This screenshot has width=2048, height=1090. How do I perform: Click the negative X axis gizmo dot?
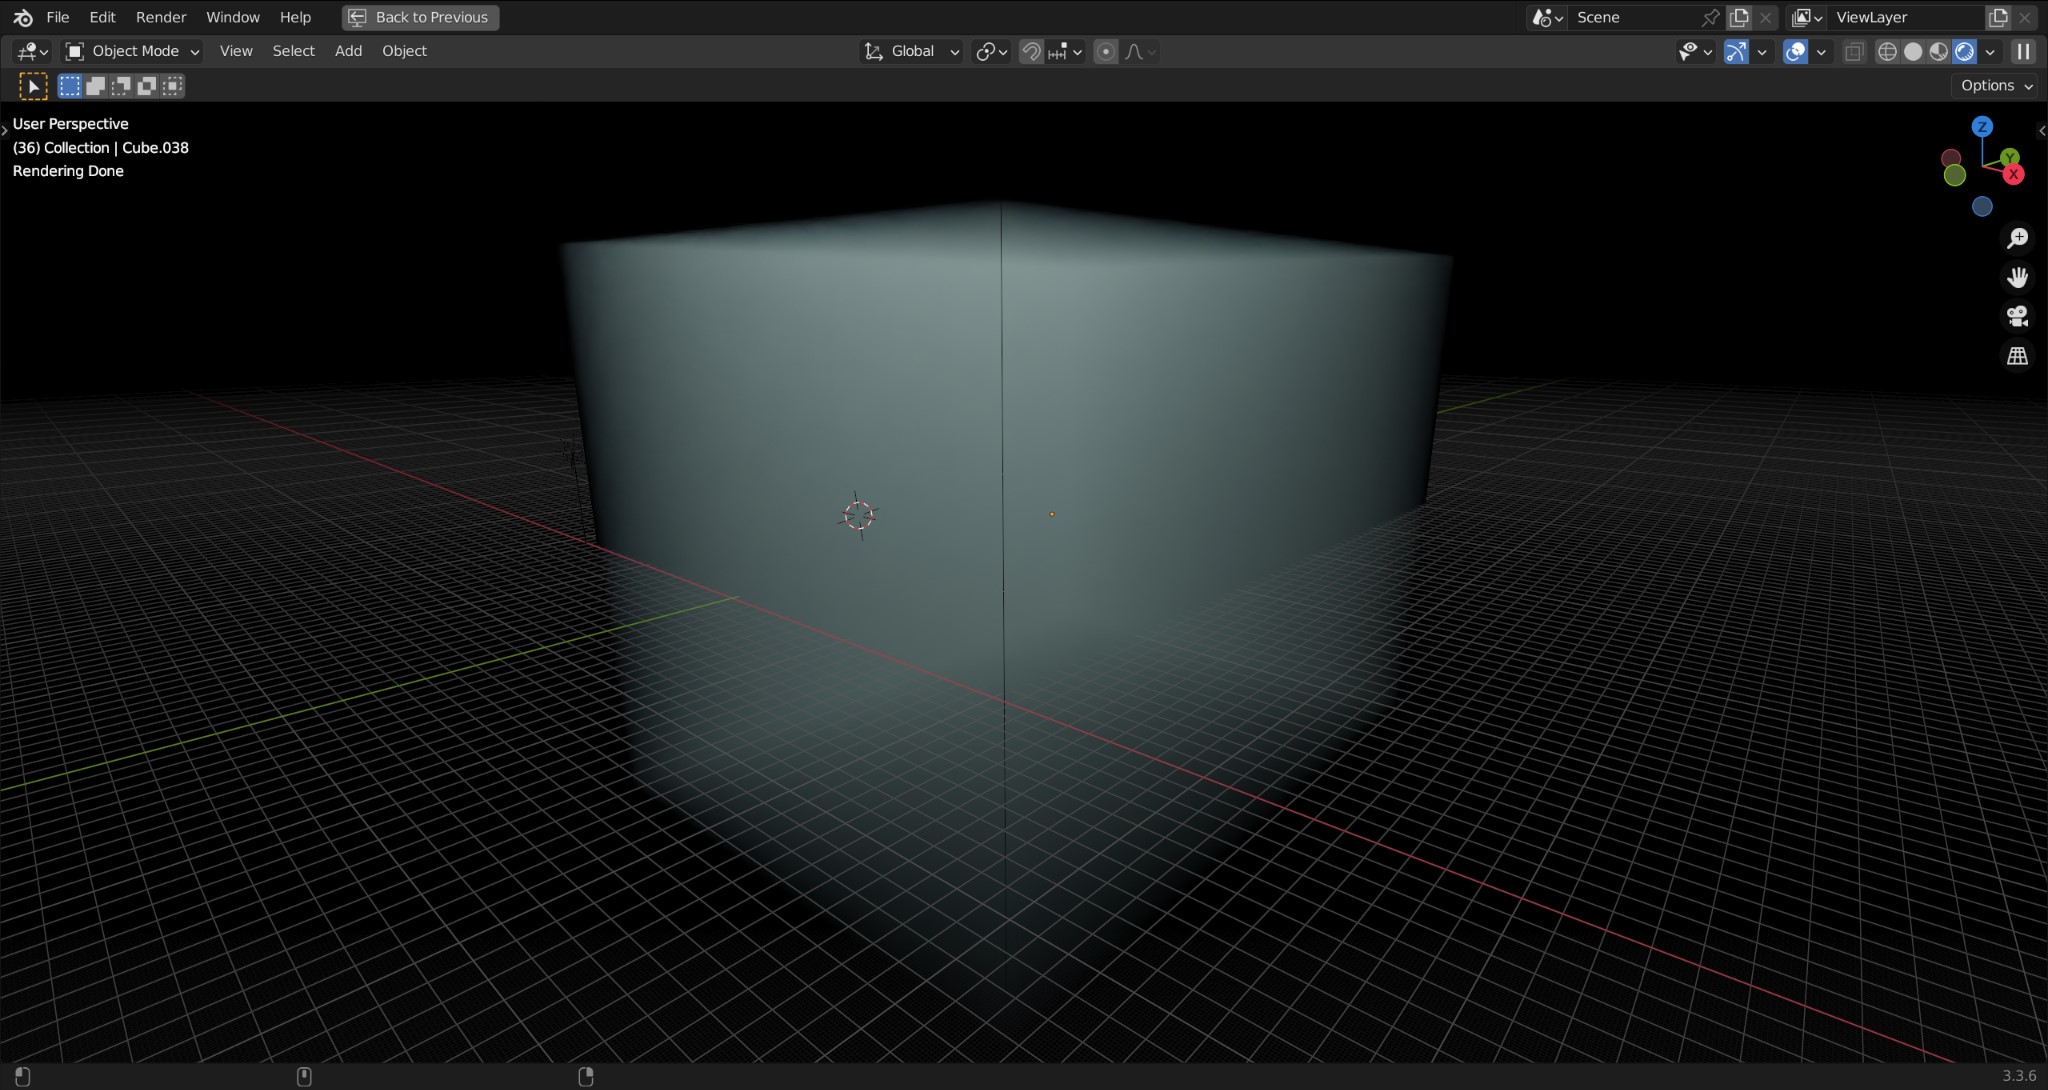[x=1950, y=158]
